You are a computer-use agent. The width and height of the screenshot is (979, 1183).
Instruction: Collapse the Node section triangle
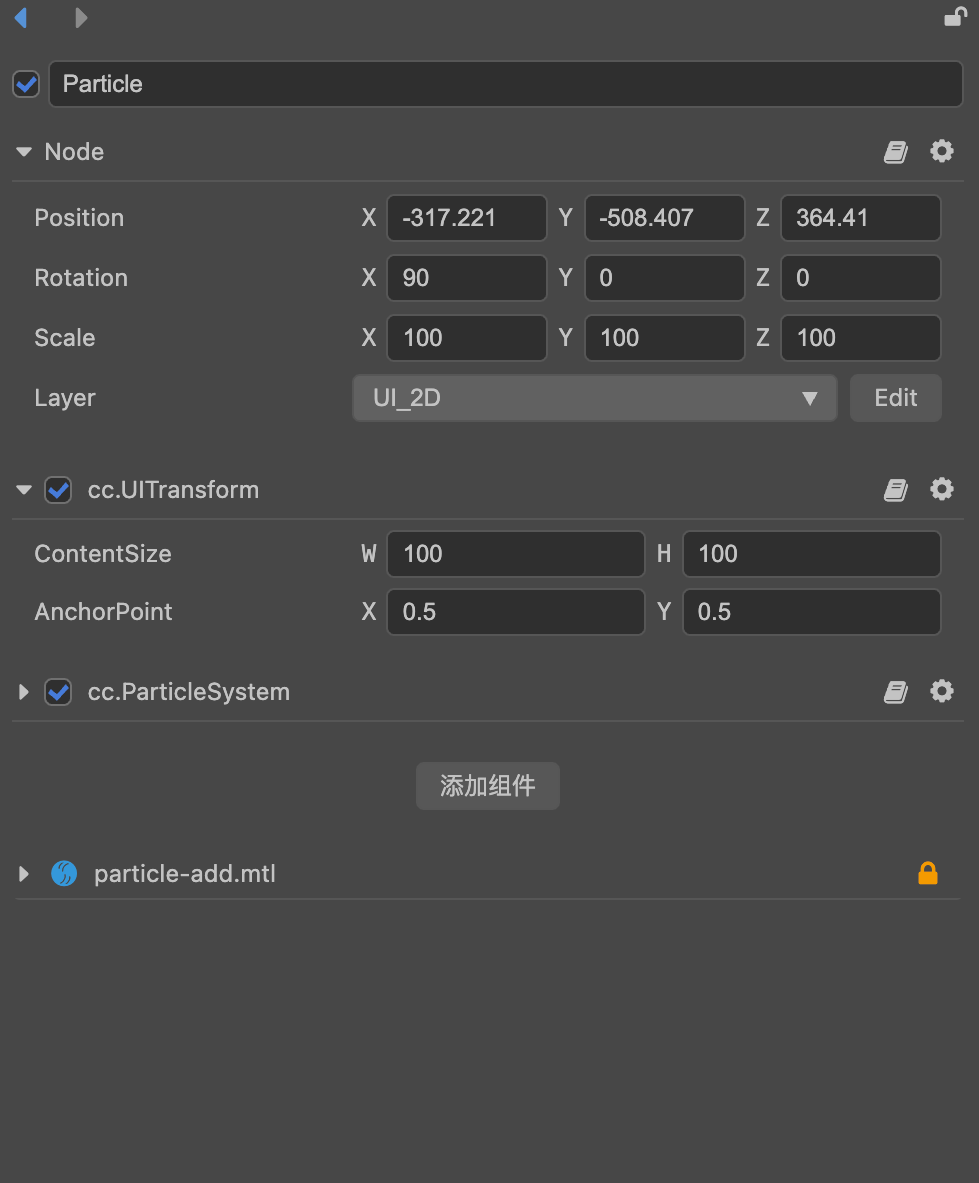pos(24,152)
